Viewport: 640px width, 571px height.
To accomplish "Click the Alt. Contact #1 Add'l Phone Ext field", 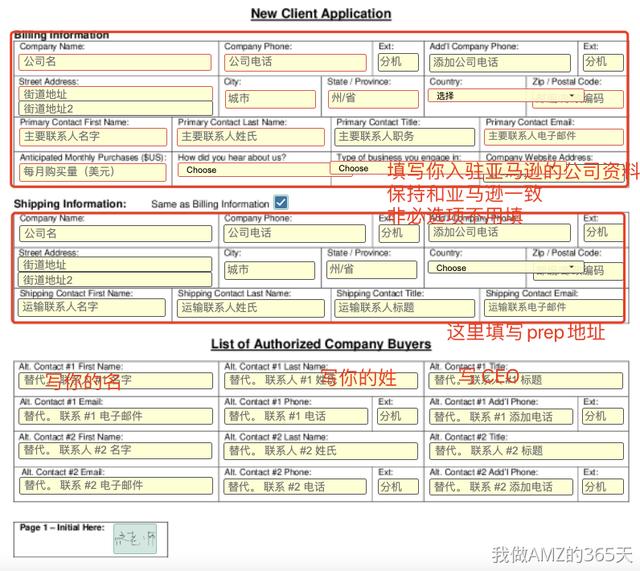I will pyautogui.click(x=604, y=416).
